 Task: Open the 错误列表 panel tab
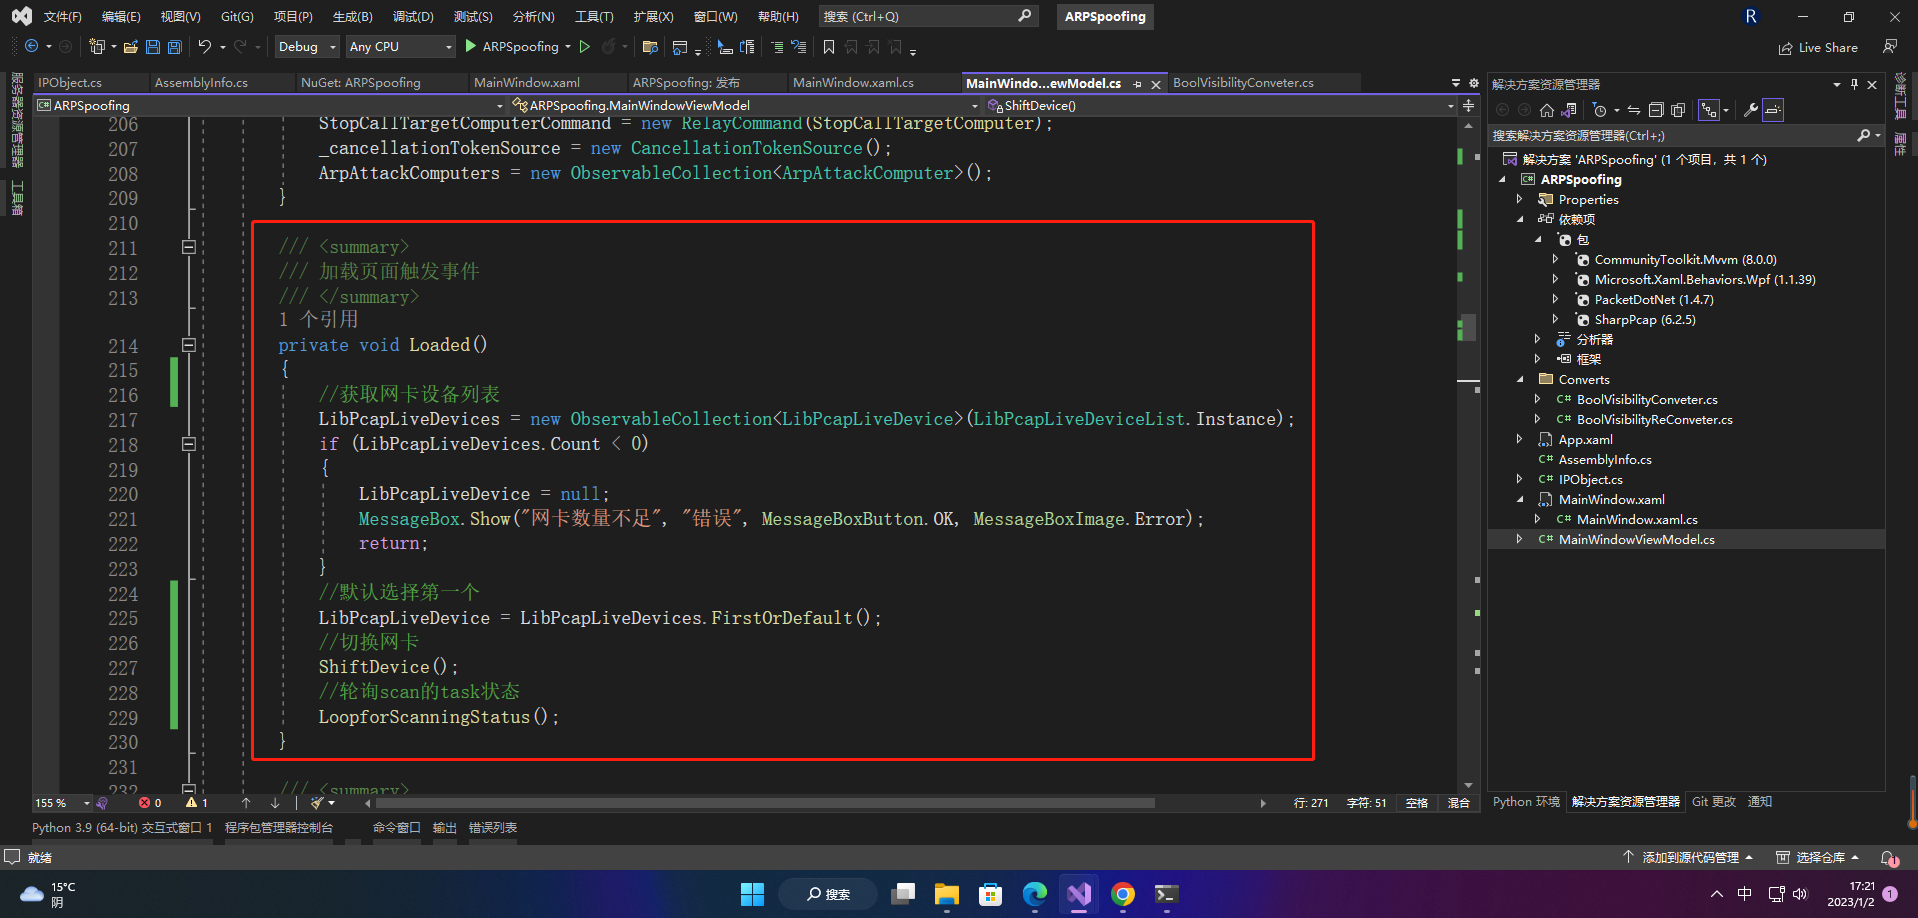point(493,827)
